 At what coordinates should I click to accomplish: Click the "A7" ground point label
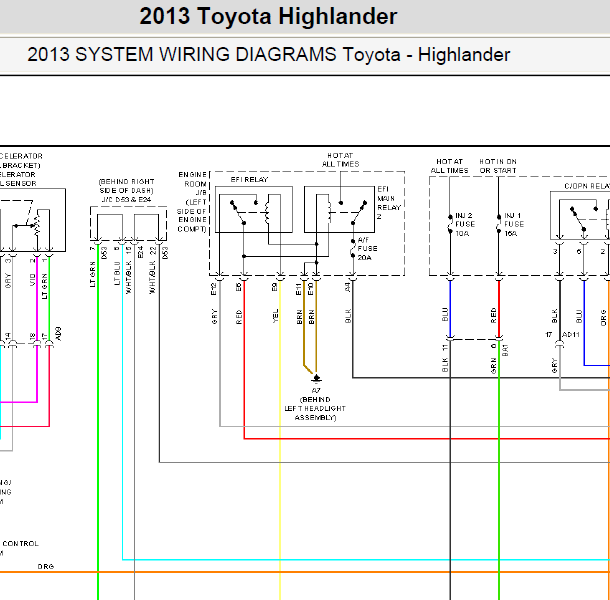pos(316,391)
